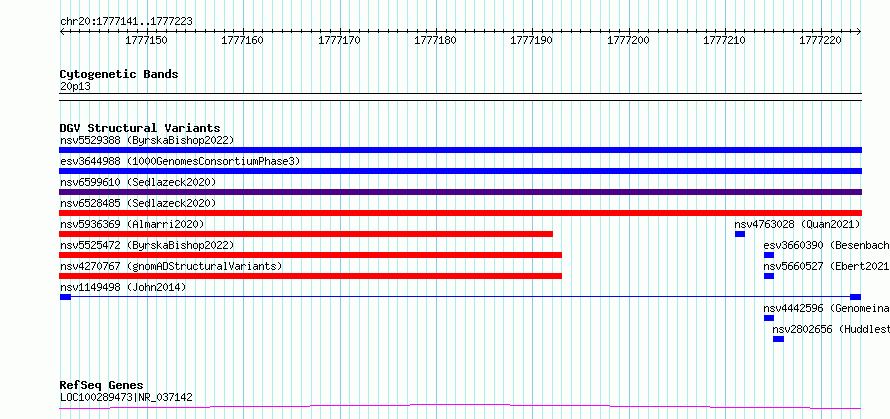Screen dimensions: 890x419
Task: Click ruler position 1777200
Action: 628,40
